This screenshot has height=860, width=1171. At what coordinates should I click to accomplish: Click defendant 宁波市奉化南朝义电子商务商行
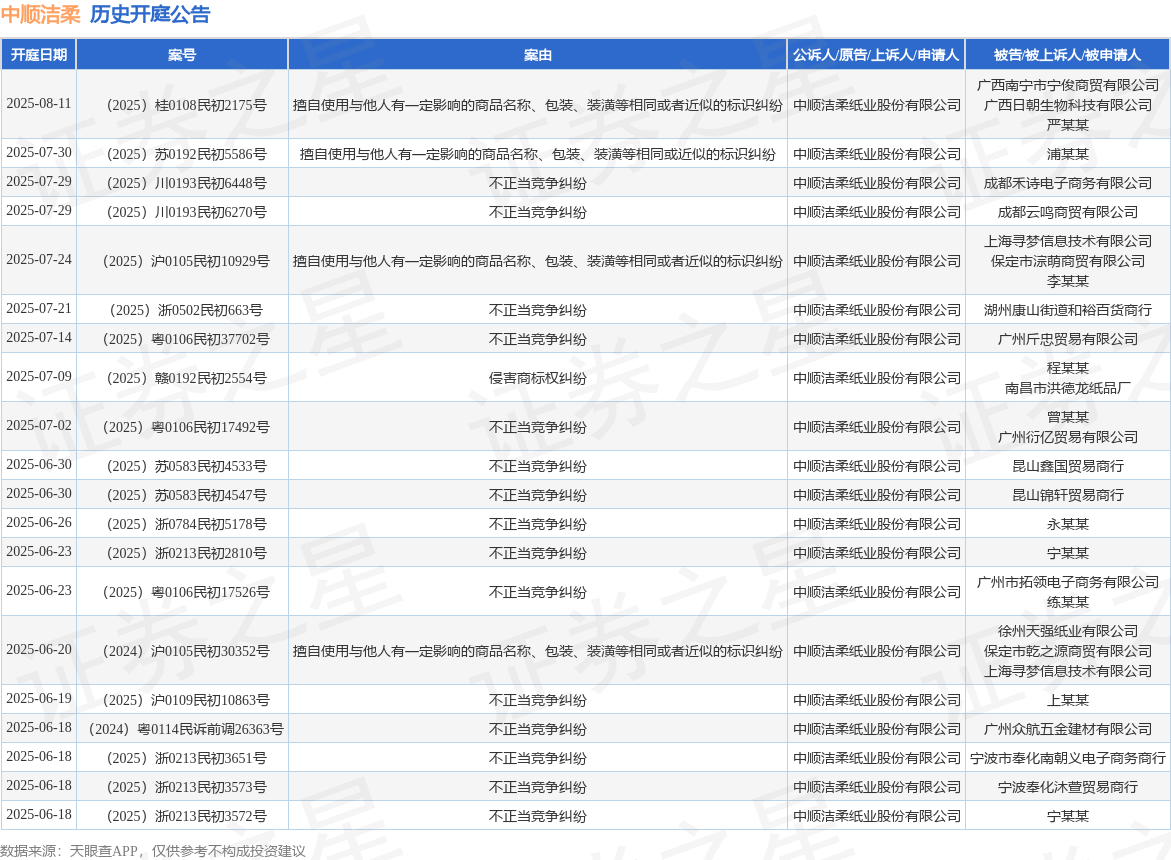pos(1068,758)
